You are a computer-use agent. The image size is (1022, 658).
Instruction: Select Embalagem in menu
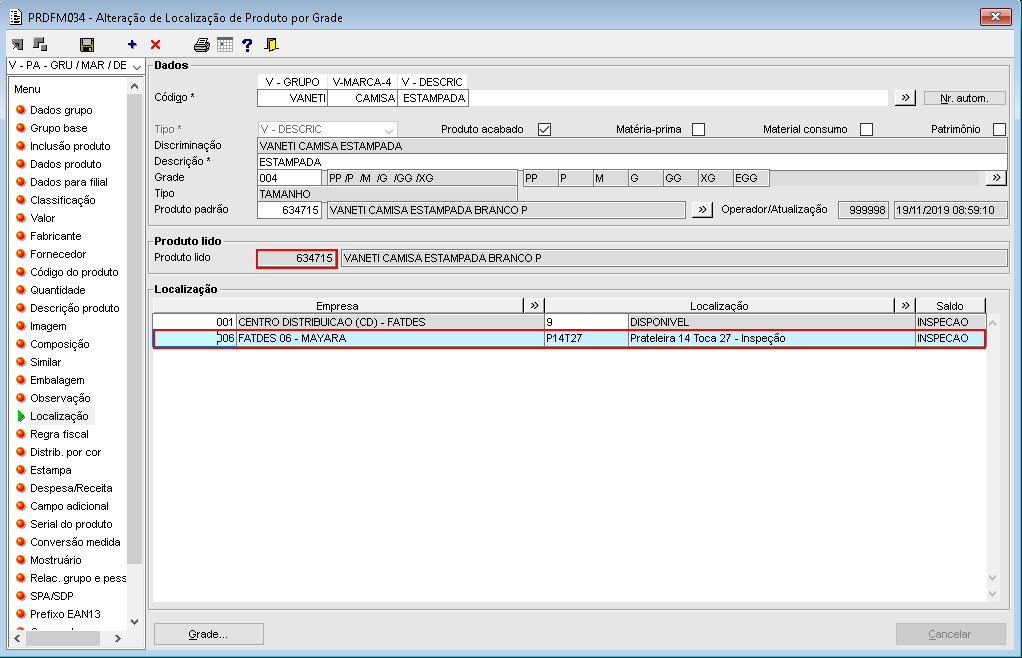tap(57, 380)
